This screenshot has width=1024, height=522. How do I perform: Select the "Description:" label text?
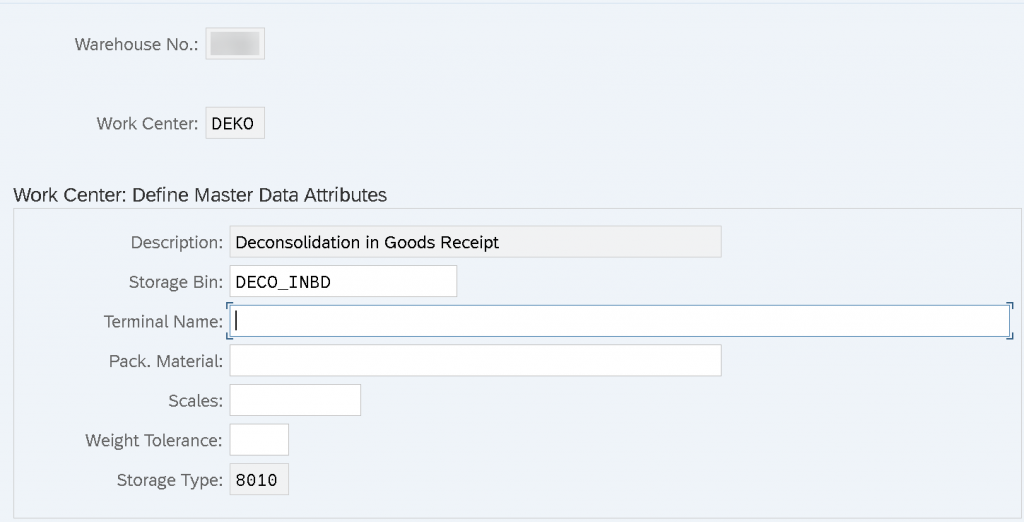tap(177, 242)
